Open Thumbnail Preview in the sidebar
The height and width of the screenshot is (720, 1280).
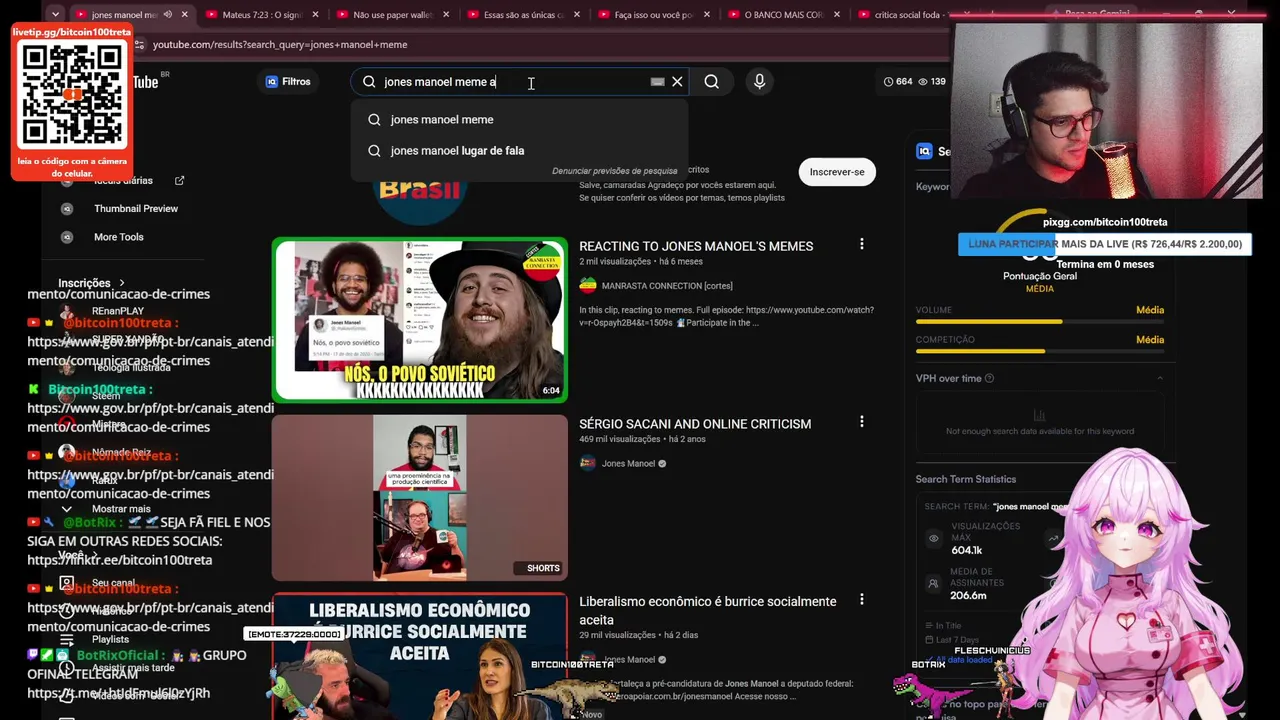(136, 209)
